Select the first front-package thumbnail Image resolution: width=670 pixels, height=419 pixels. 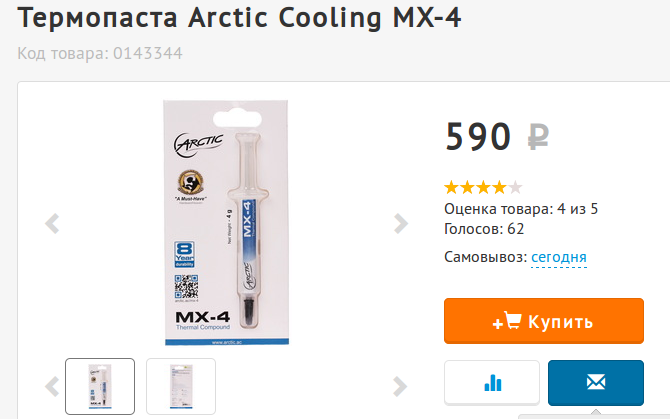[100, 386]
